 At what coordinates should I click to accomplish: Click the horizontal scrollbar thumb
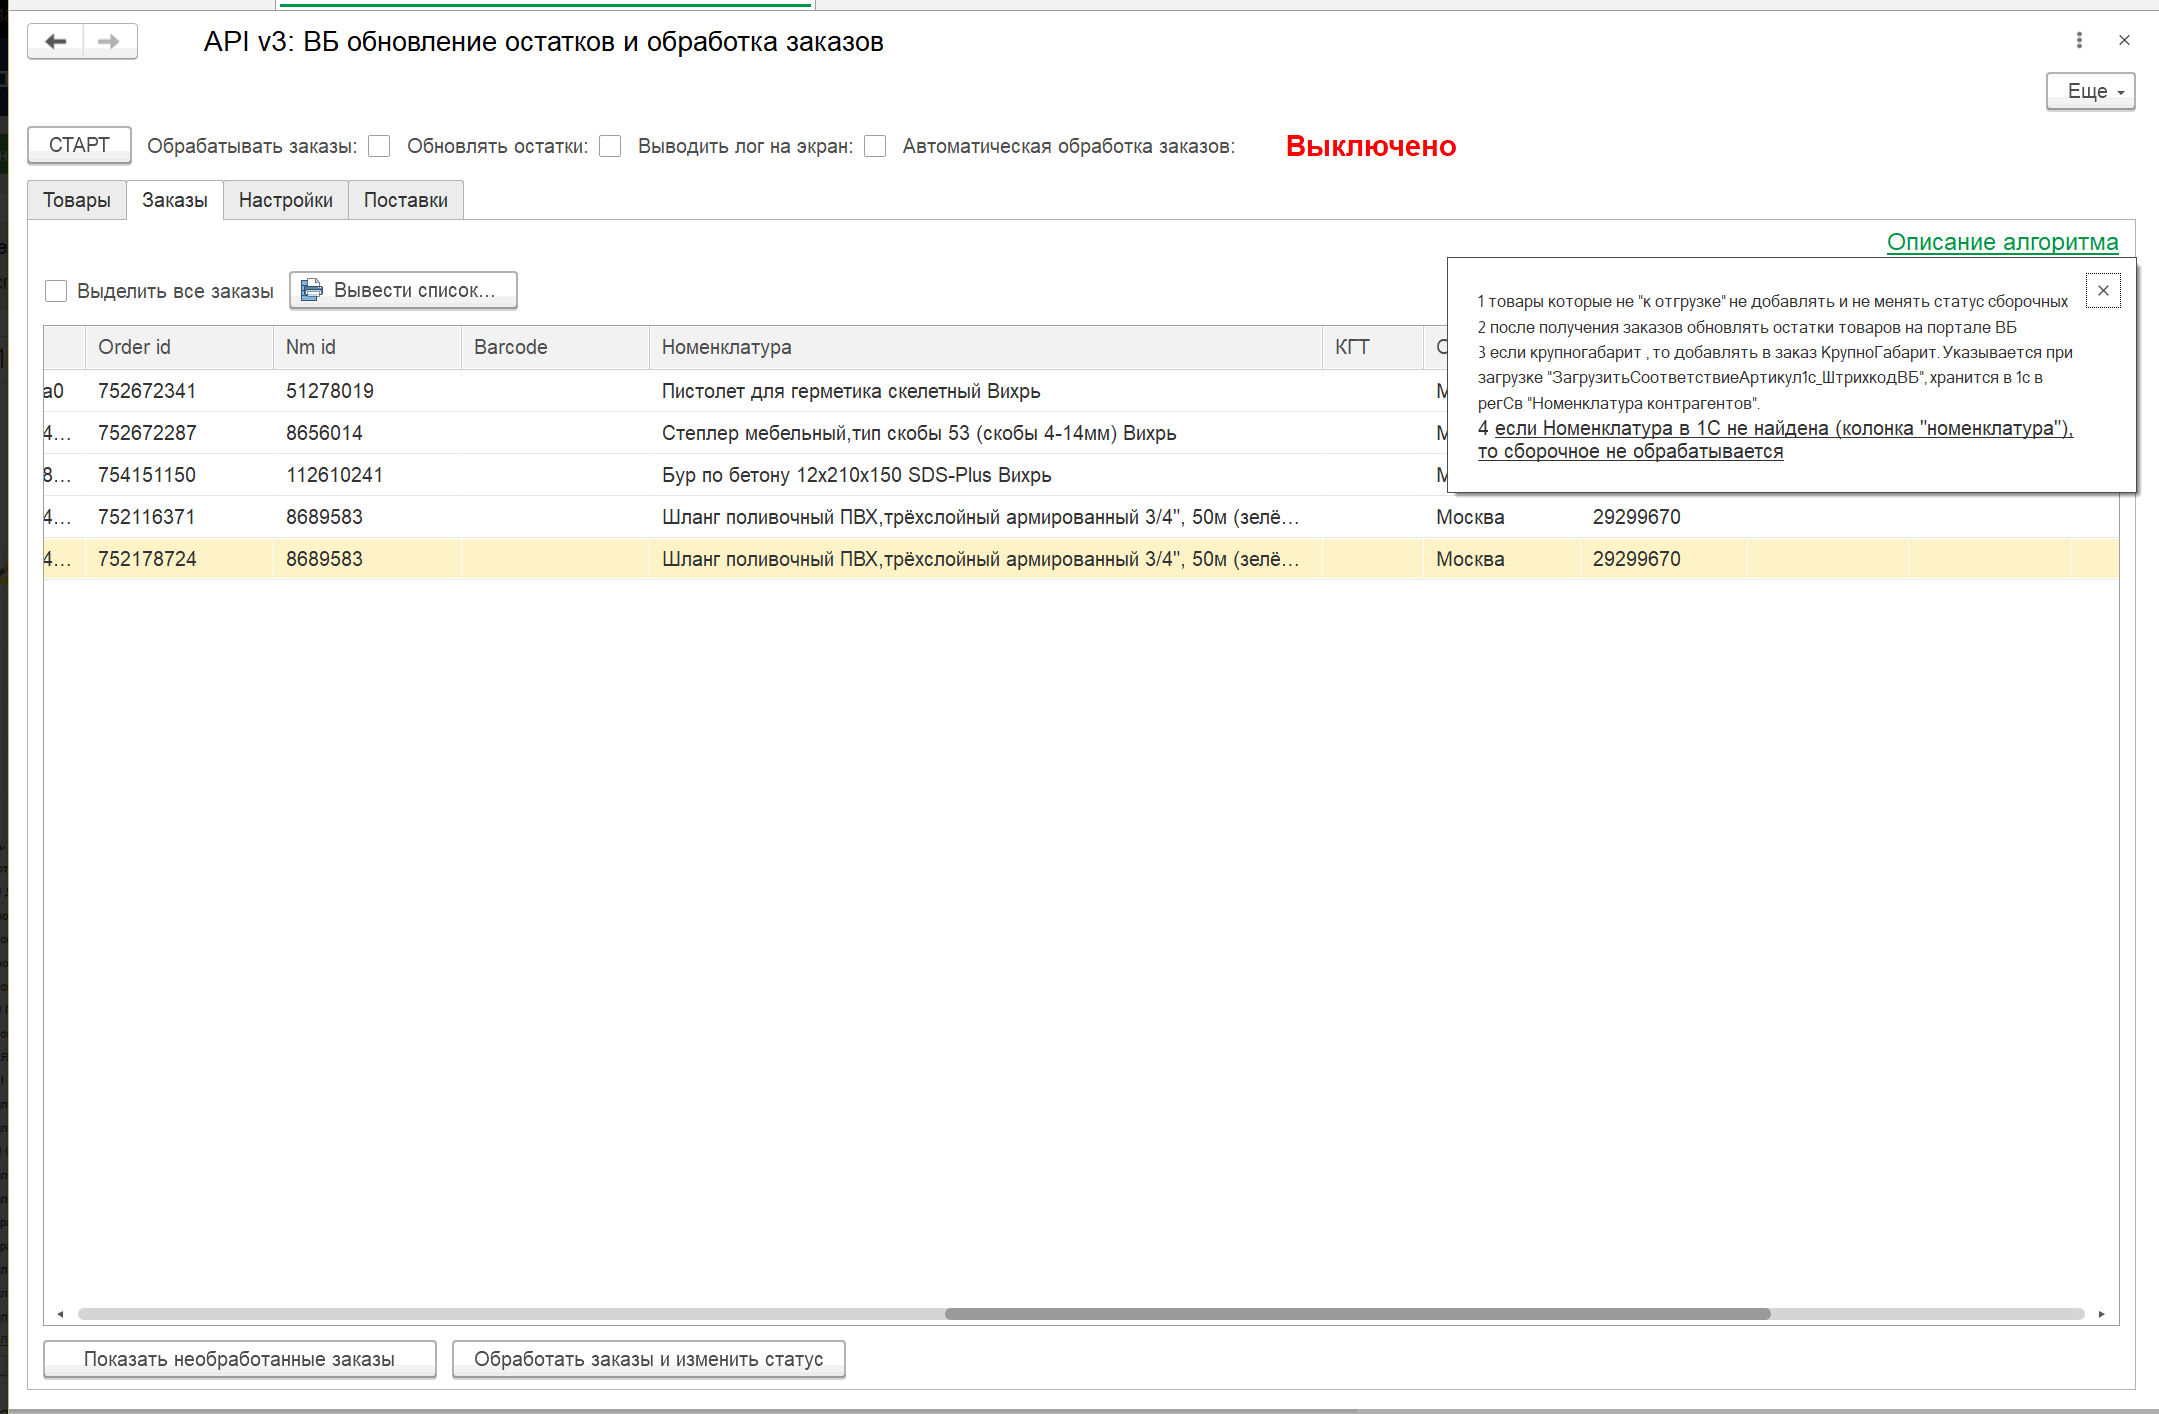1356,1314
